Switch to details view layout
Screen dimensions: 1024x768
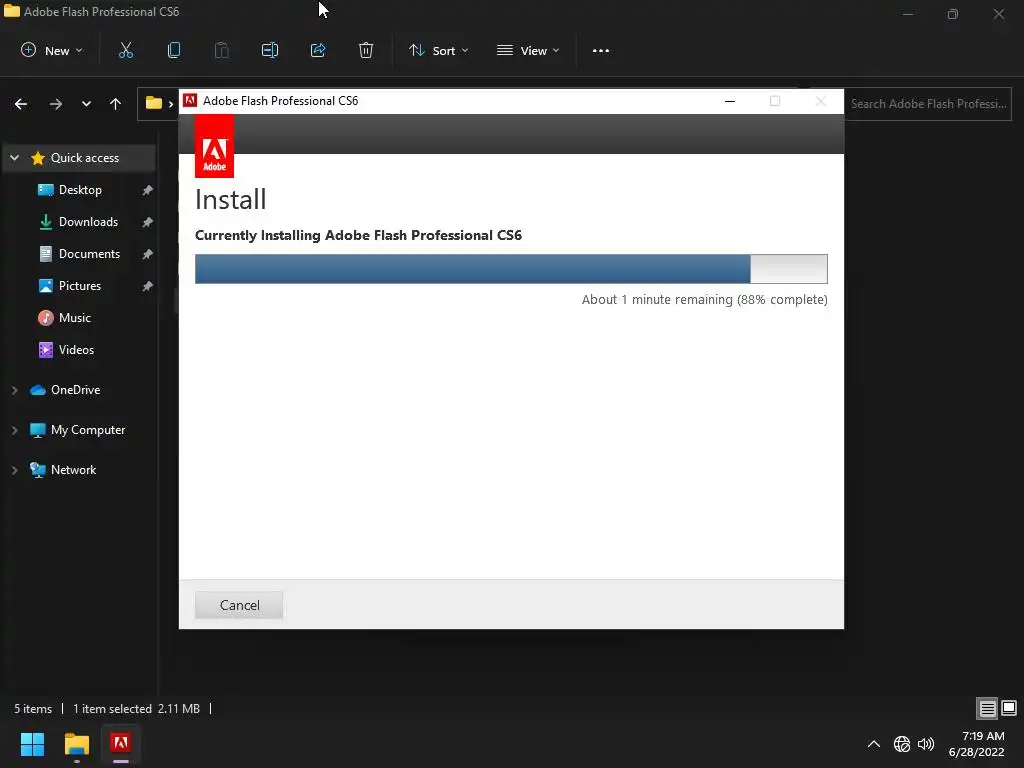[x=987, y=708]
